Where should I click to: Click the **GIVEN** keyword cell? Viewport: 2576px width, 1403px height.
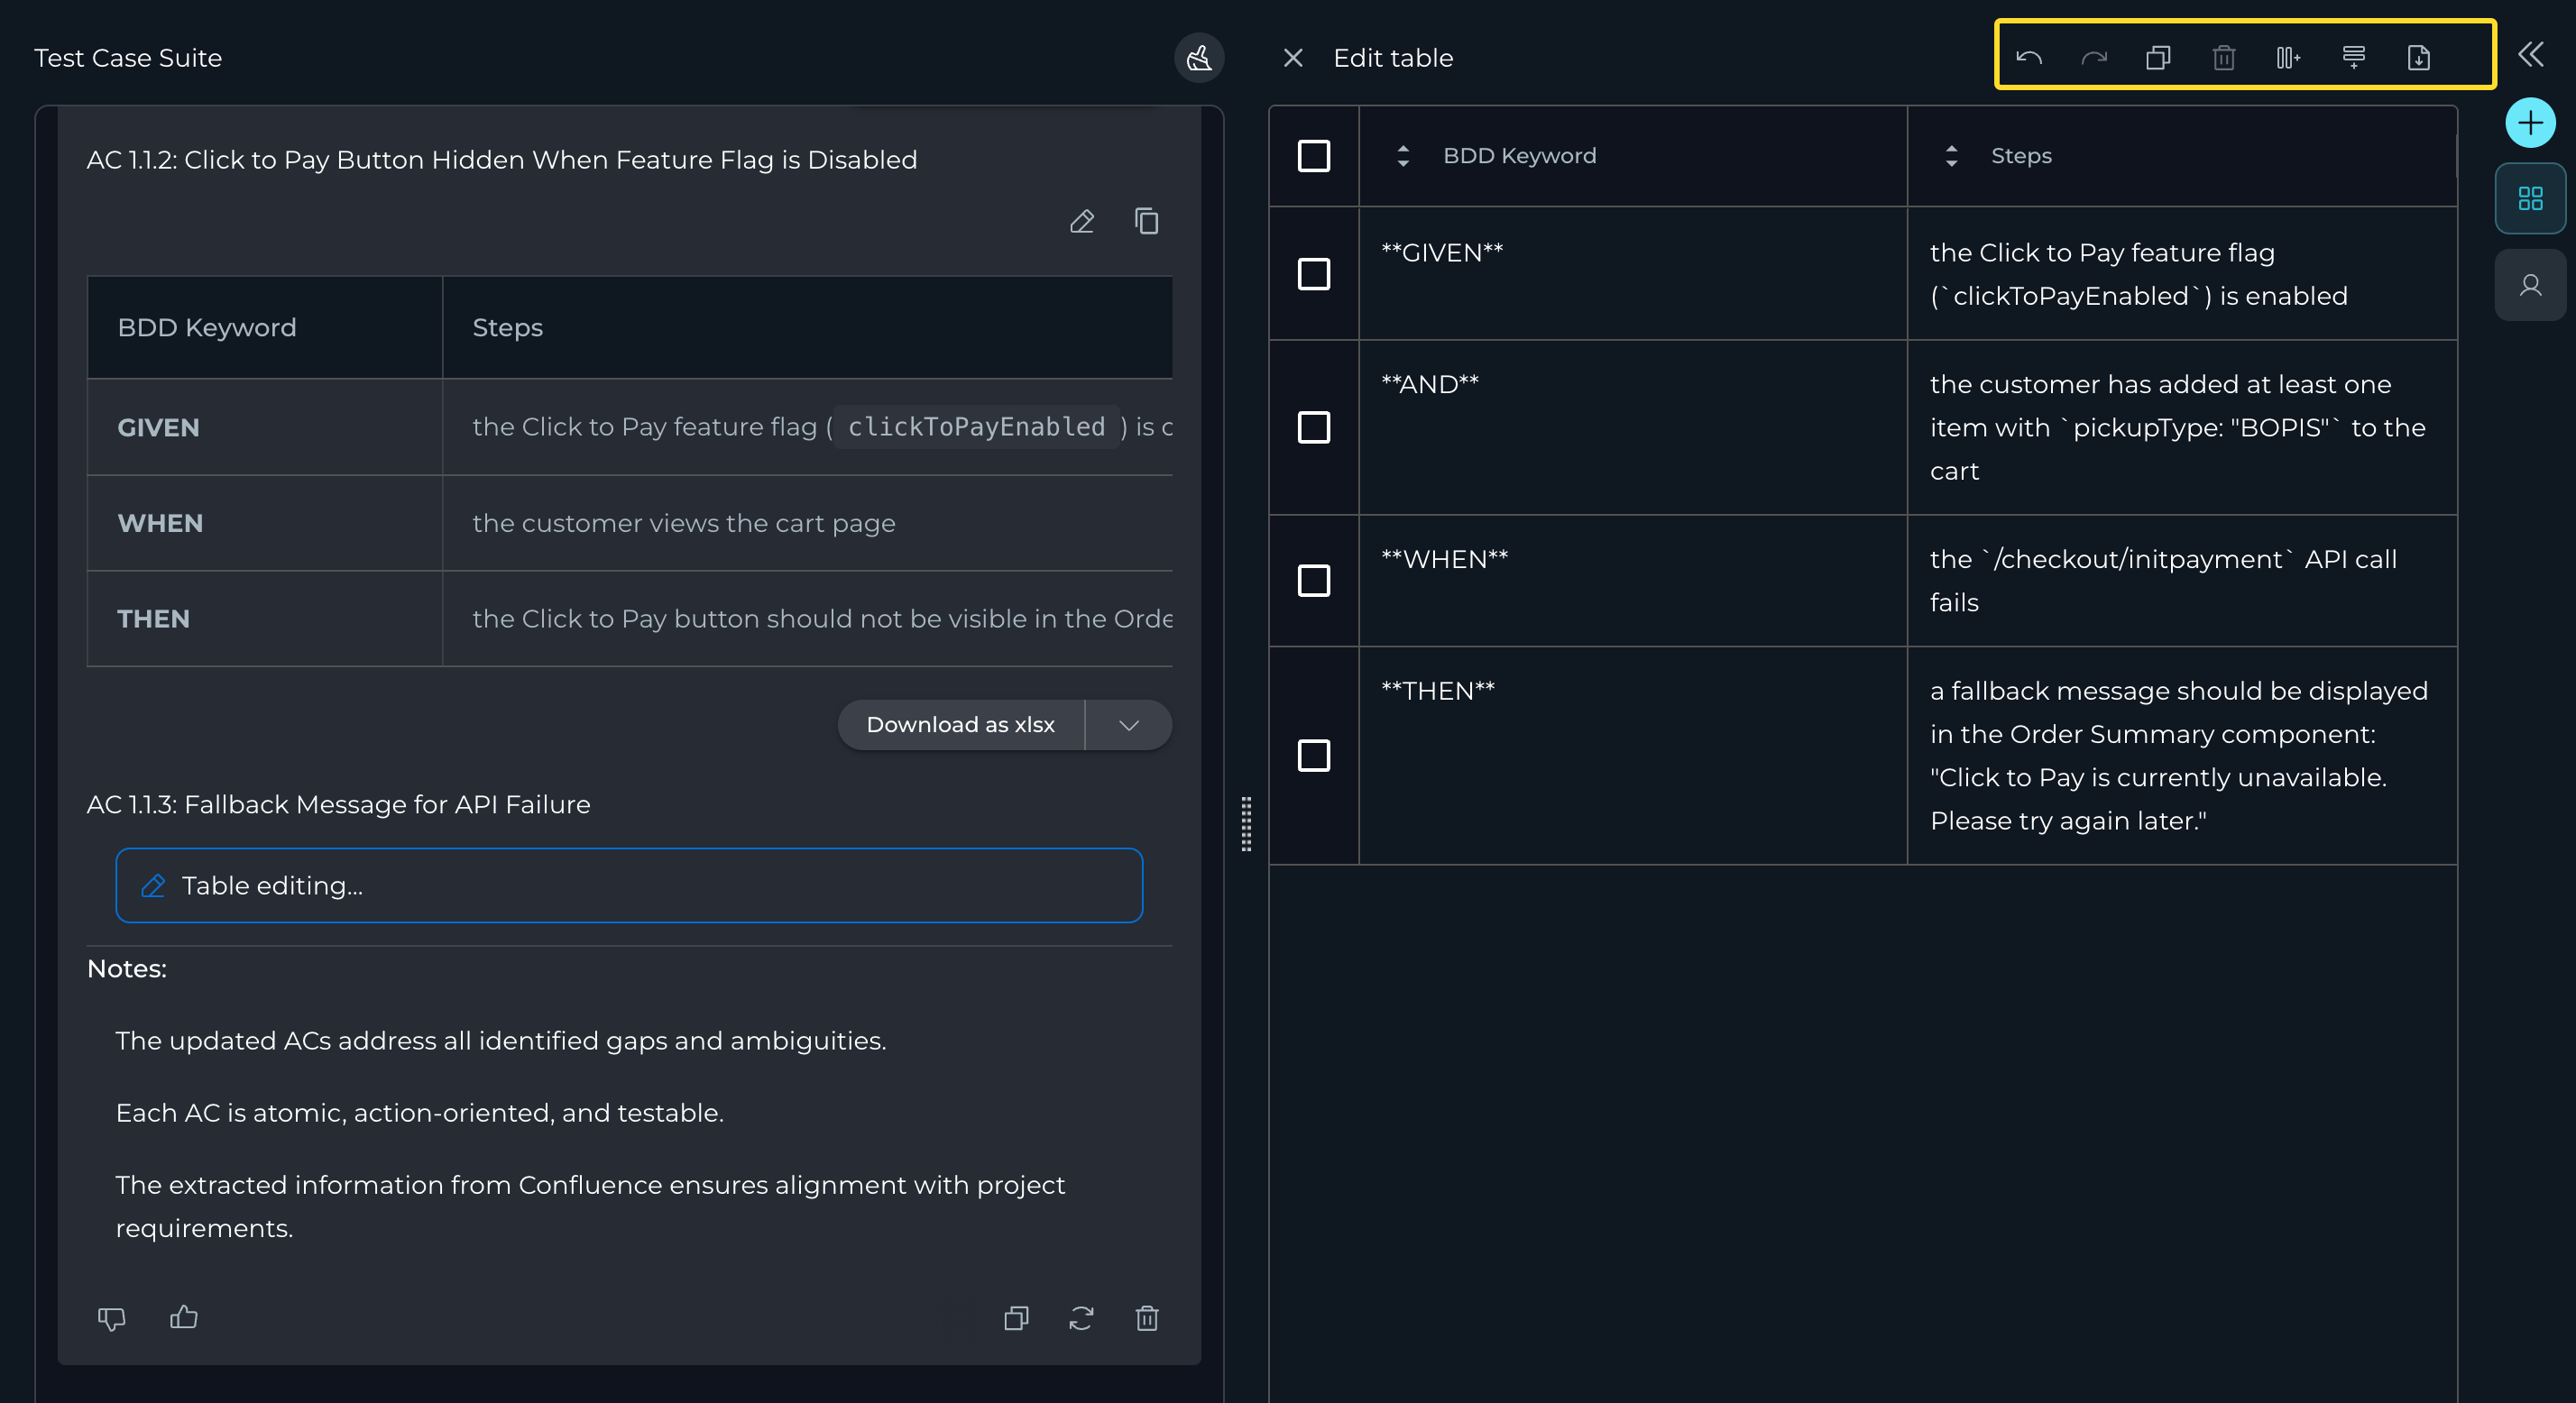[1632, 273]
